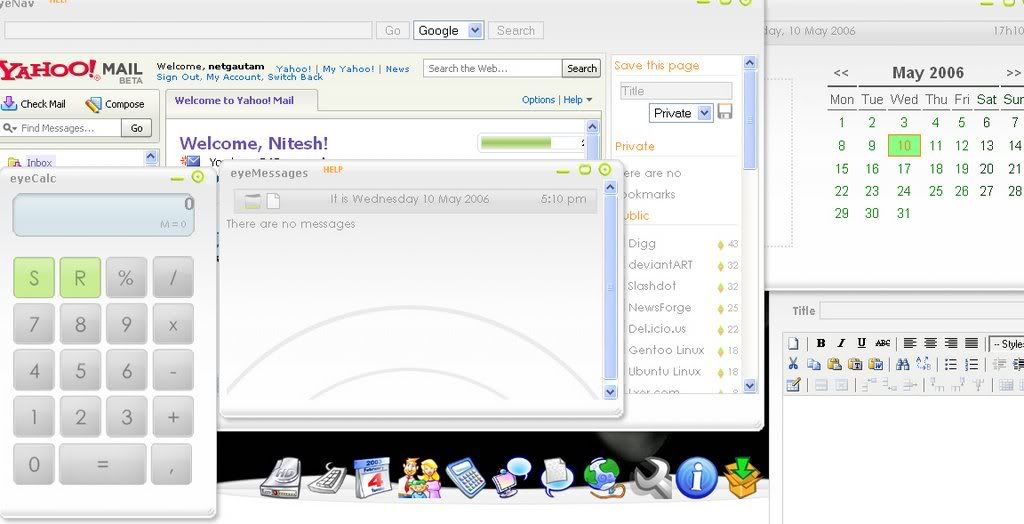Open the Slashdot bookmark
Screen dimensions: 1024x524
coord(652,286)
